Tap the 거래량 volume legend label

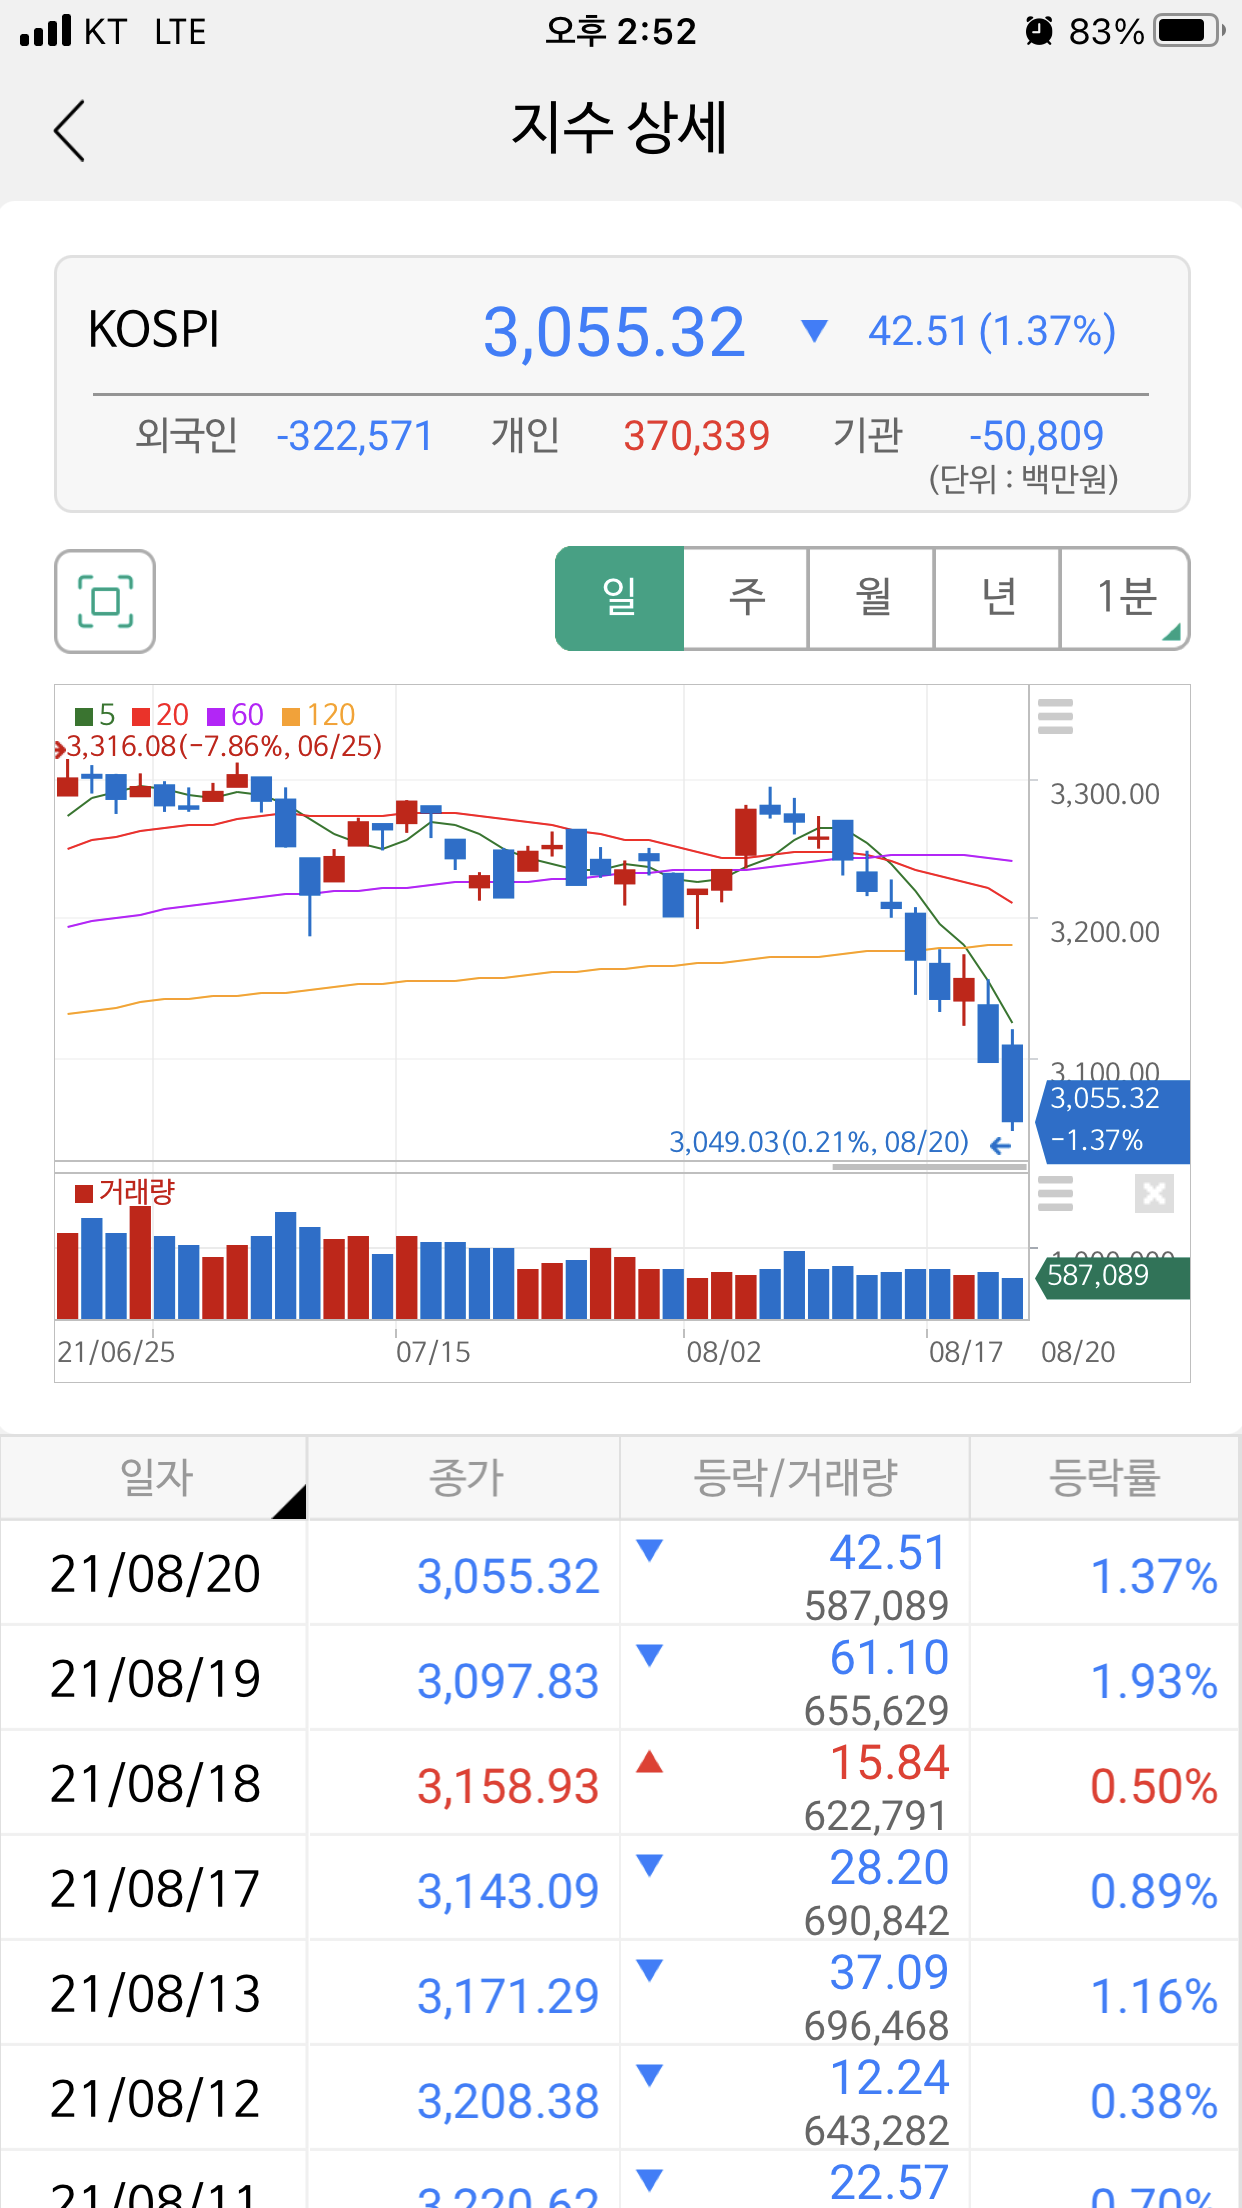point(126,1192)
